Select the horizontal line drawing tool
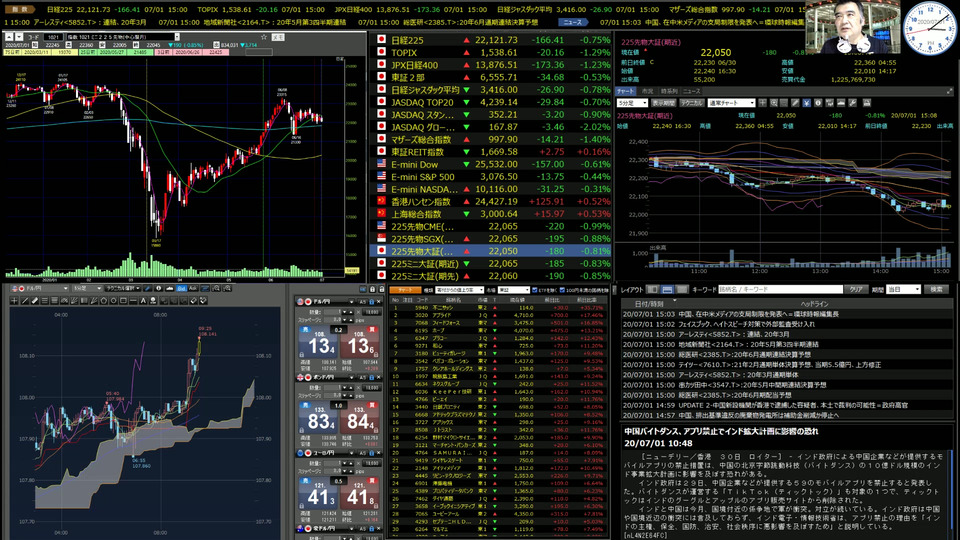Viewport: 960px width, 540px height. pos(133,301)
